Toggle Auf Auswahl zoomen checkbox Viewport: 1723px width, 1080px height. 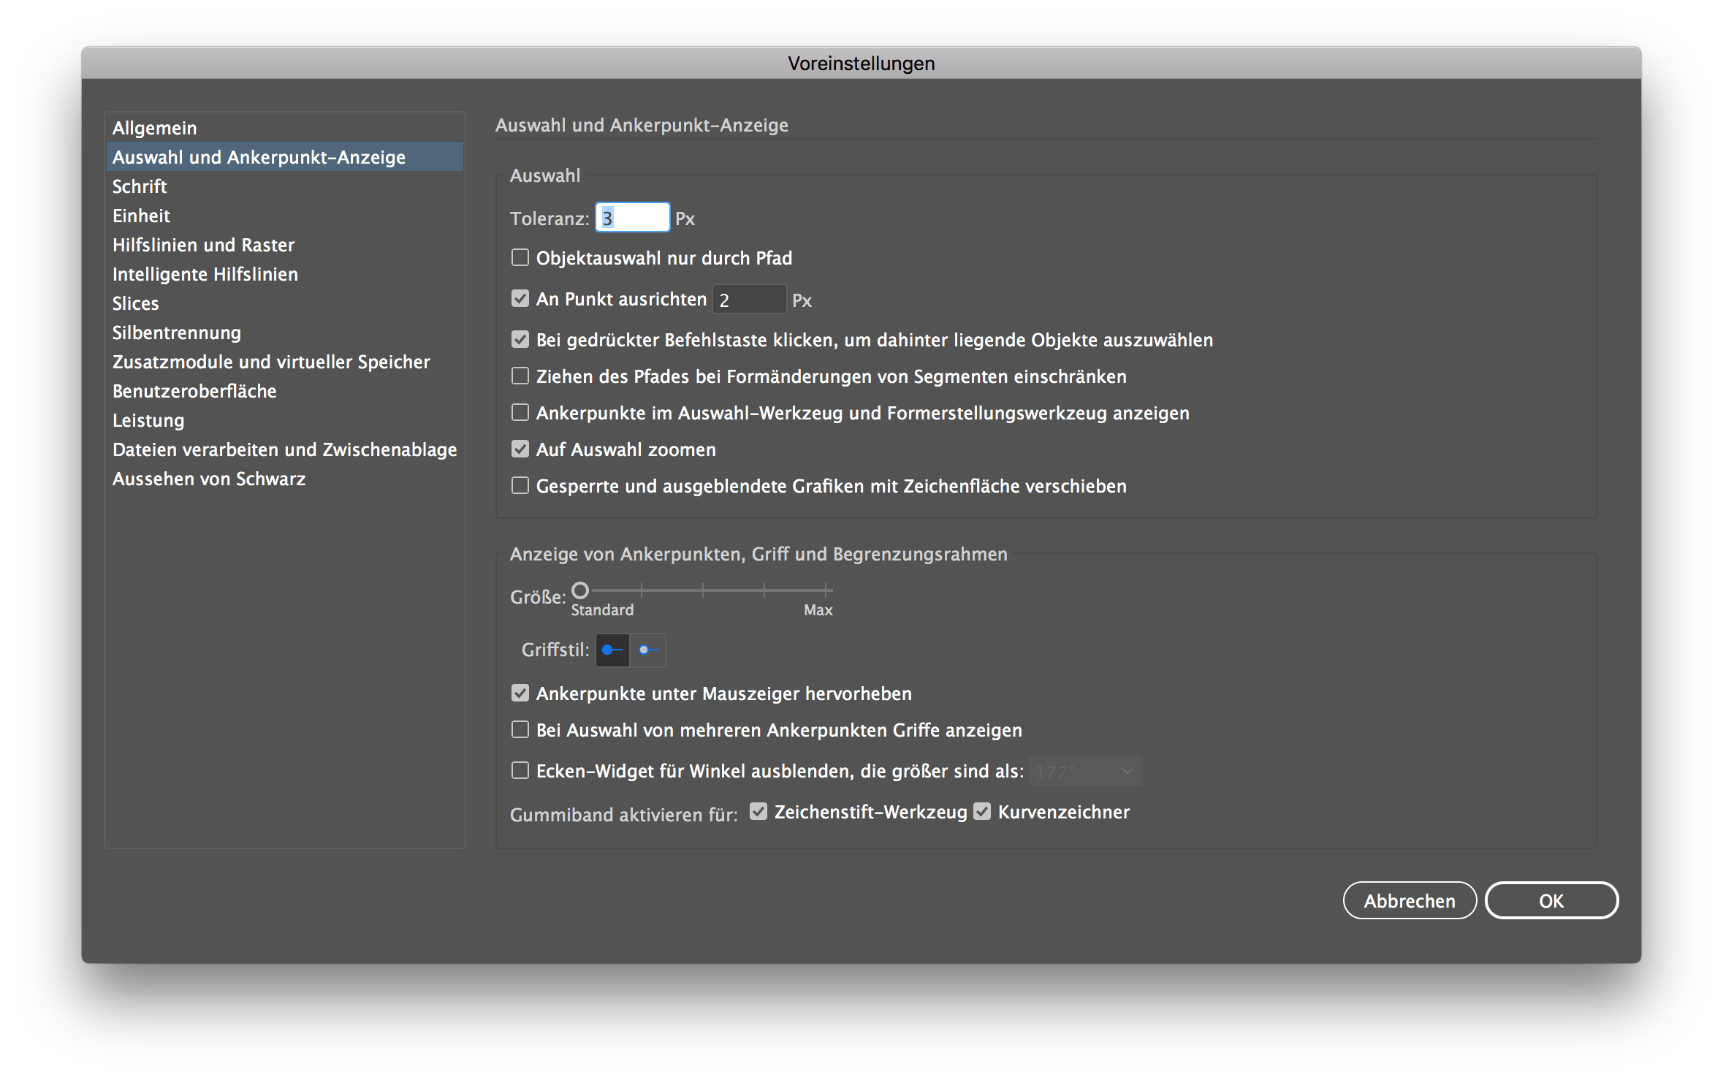(520, 449)
